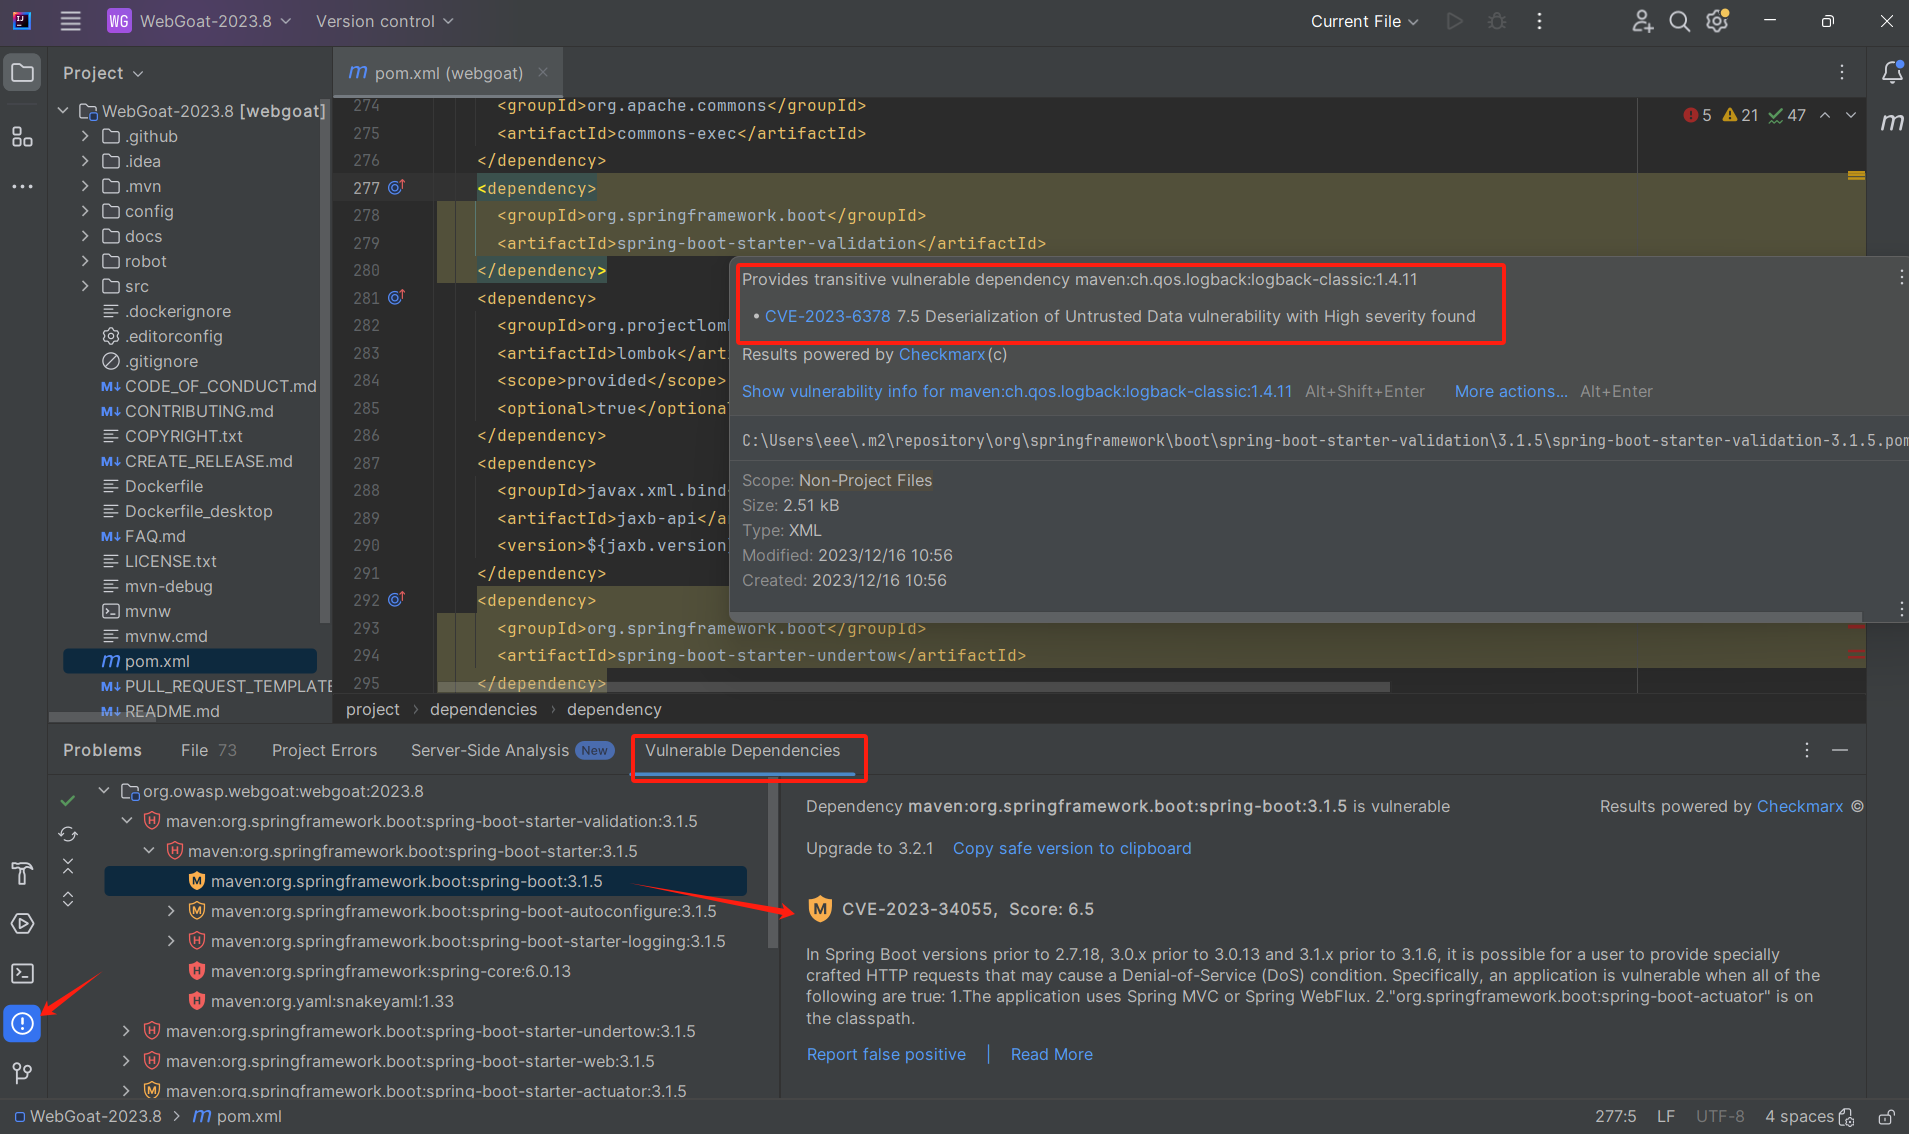Copy safe version to clipboard
This screenshot has width=1909, height=1134.
tap(1072, 848)
